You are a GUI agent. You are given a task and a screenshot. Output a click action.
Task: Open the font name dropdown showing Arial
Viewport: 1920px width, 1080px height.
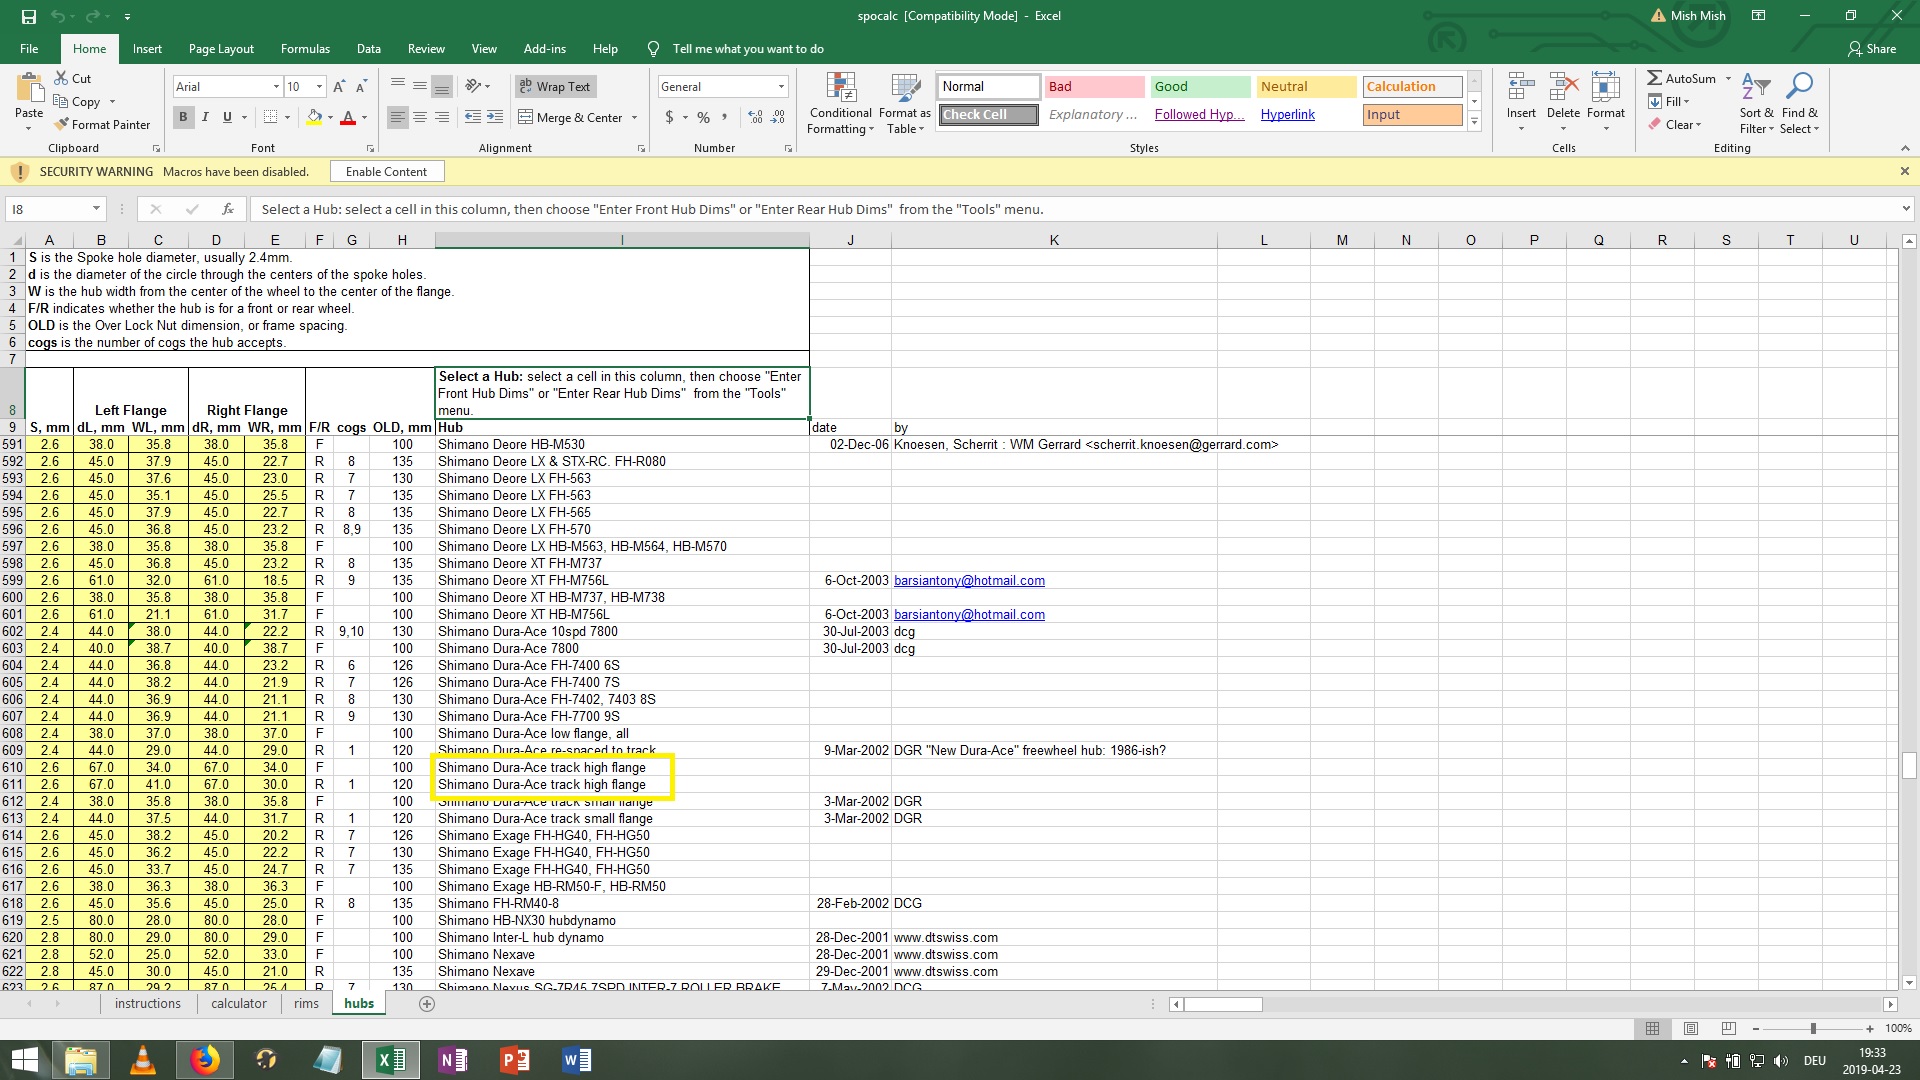276,87
